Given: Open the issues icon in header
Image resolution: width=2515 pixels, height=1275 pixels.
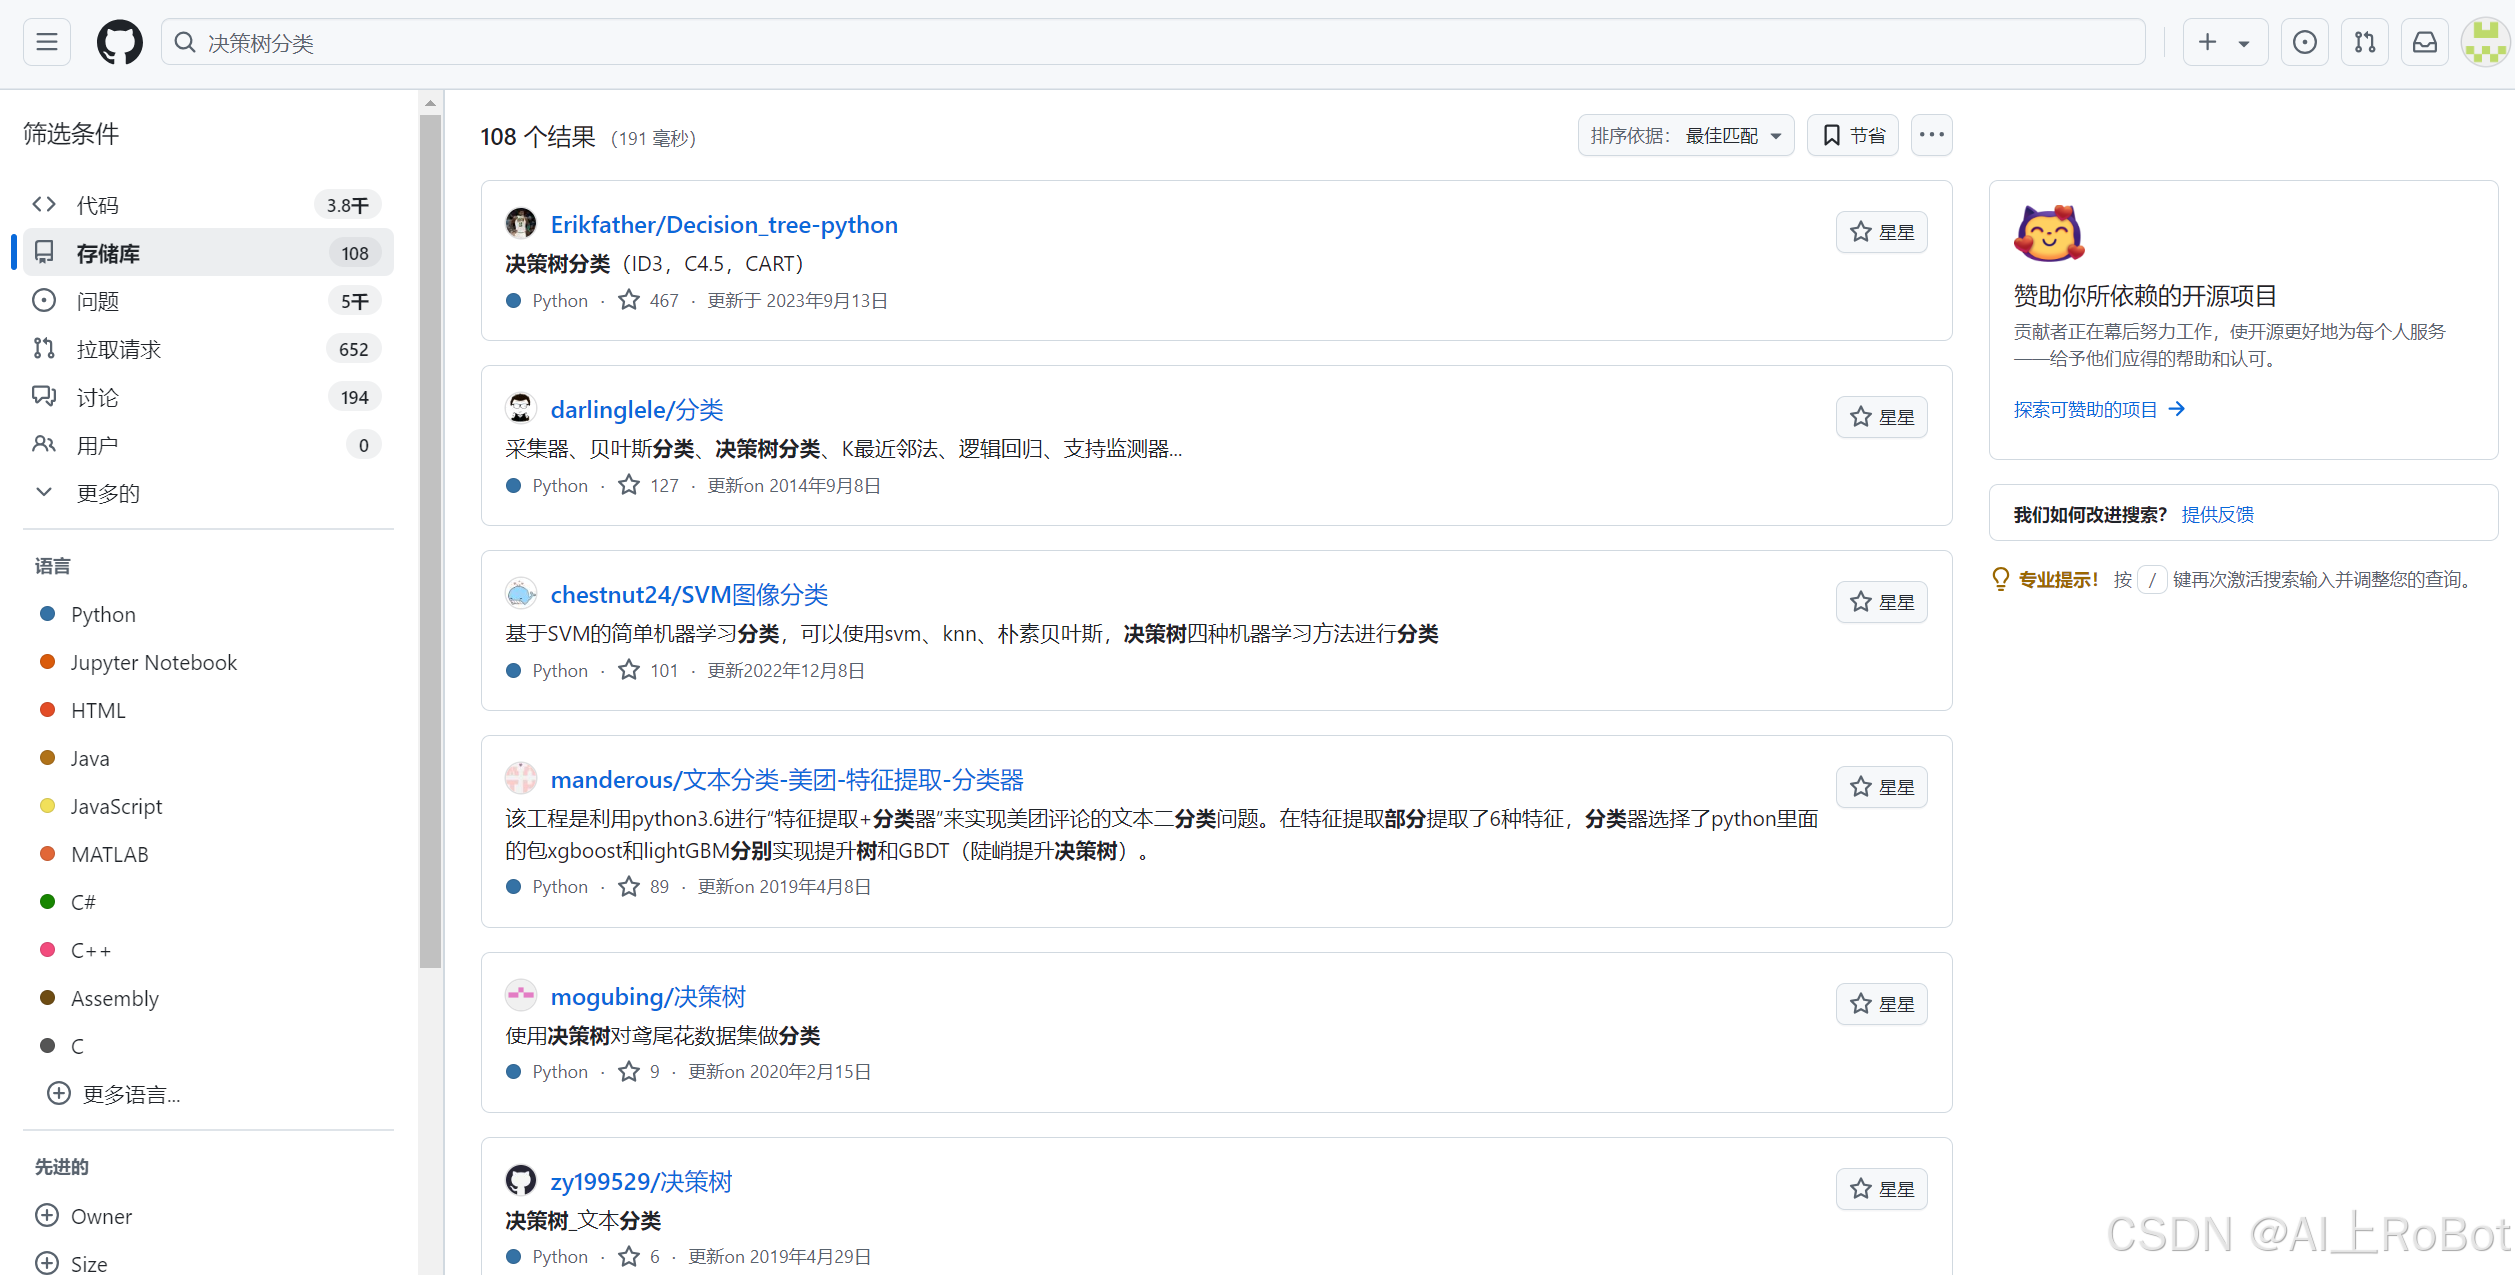Looking at the screenshot, I should 2304,42.
